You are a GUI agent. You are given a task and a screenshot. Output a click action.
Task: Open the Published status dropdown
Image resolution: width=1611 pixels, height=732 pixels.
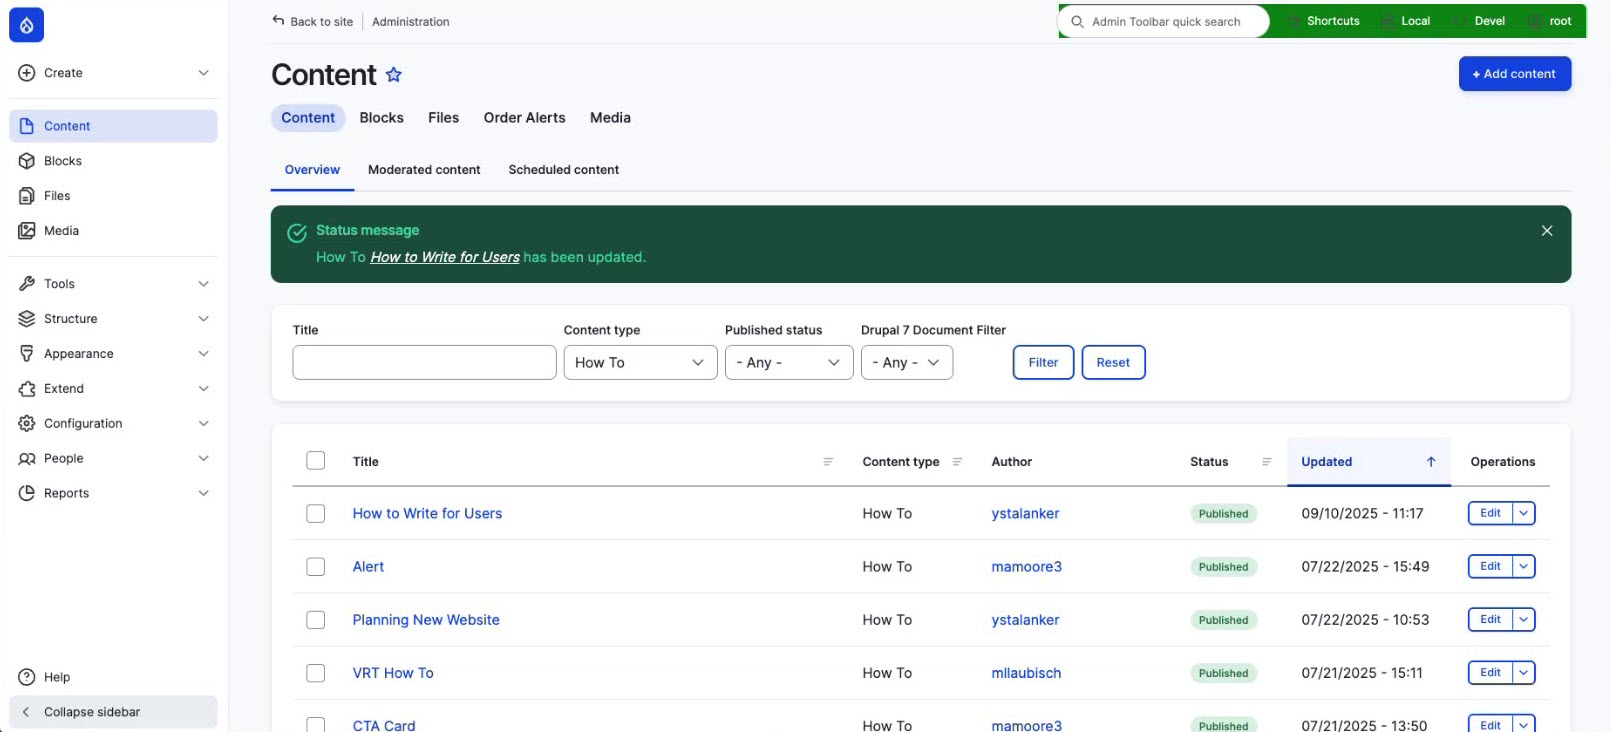click(x=789, y=363)
